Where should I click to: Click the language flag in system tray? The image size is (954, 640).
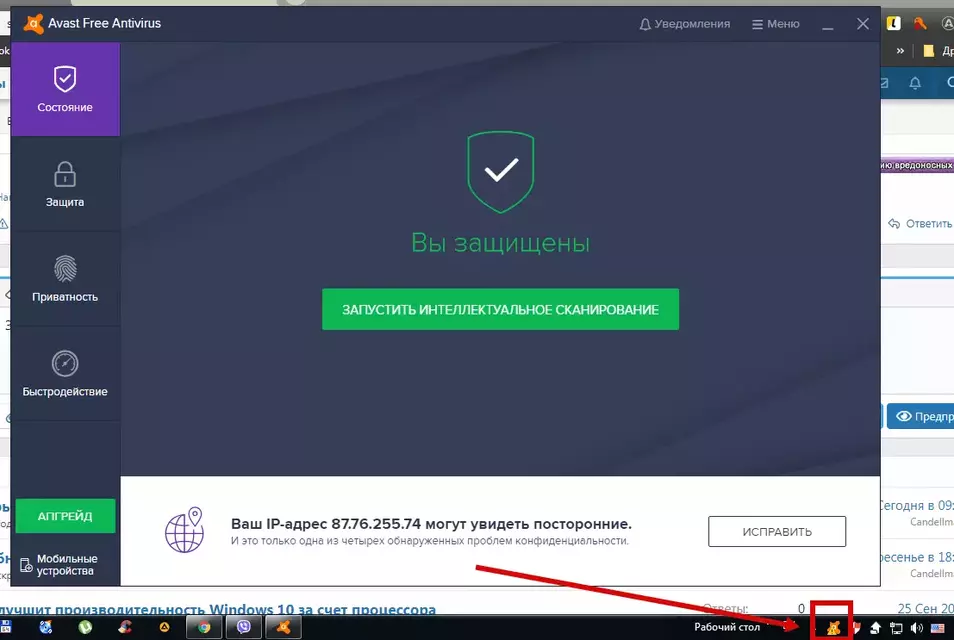938,628
